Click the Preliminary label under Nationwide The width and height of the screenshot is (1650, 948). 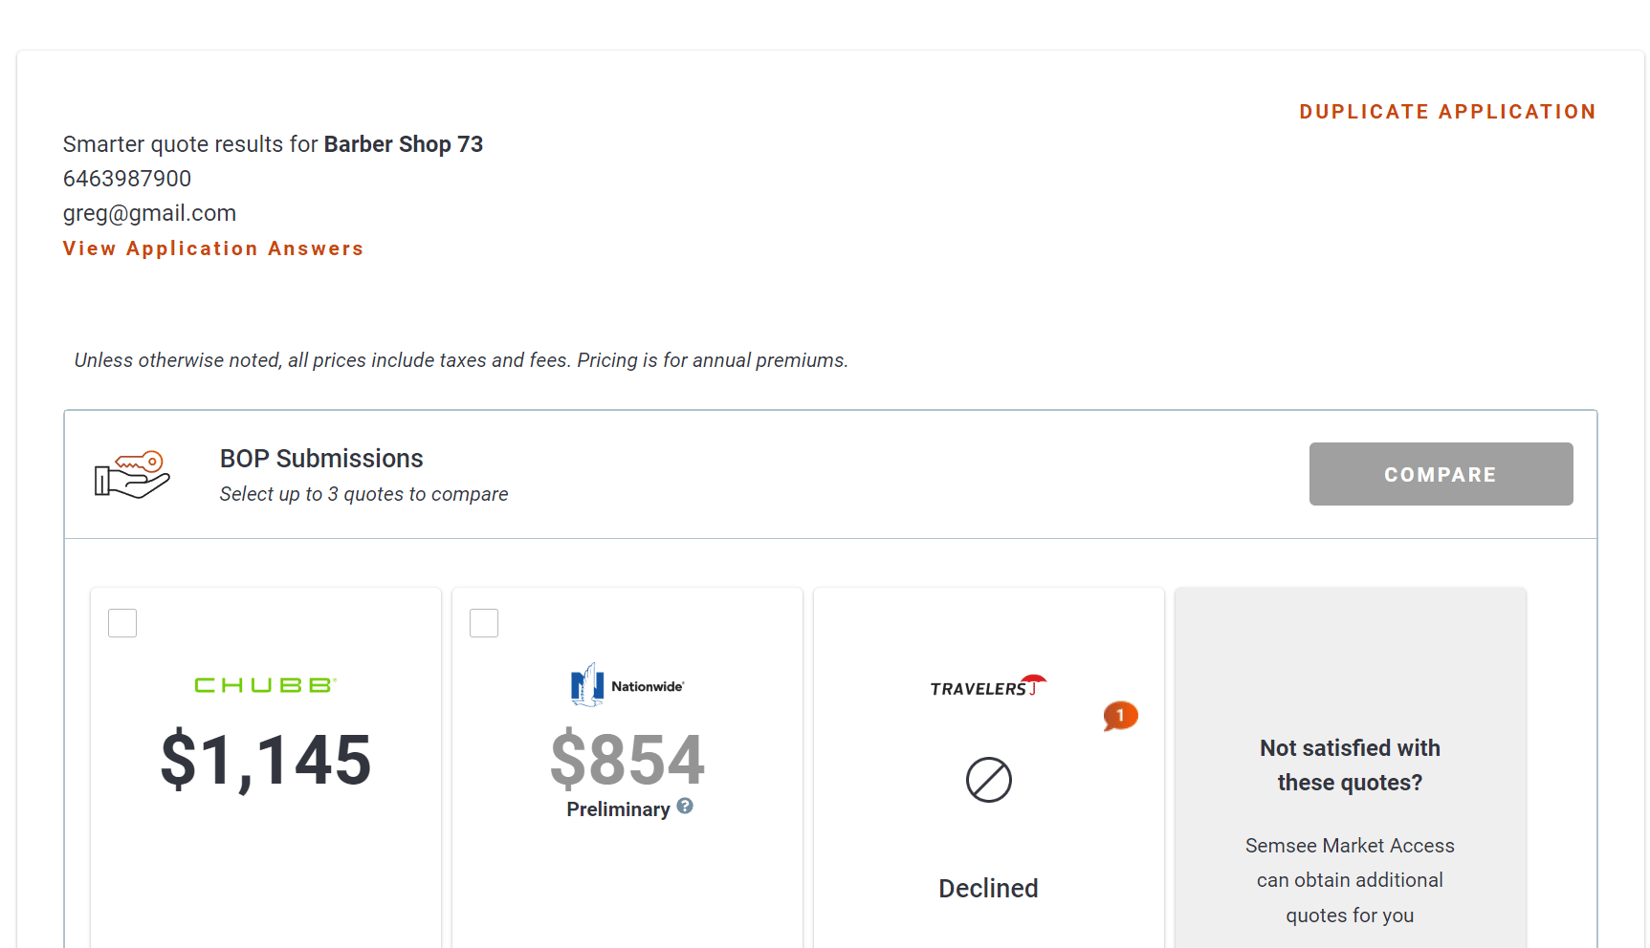(x=617, y=810)
